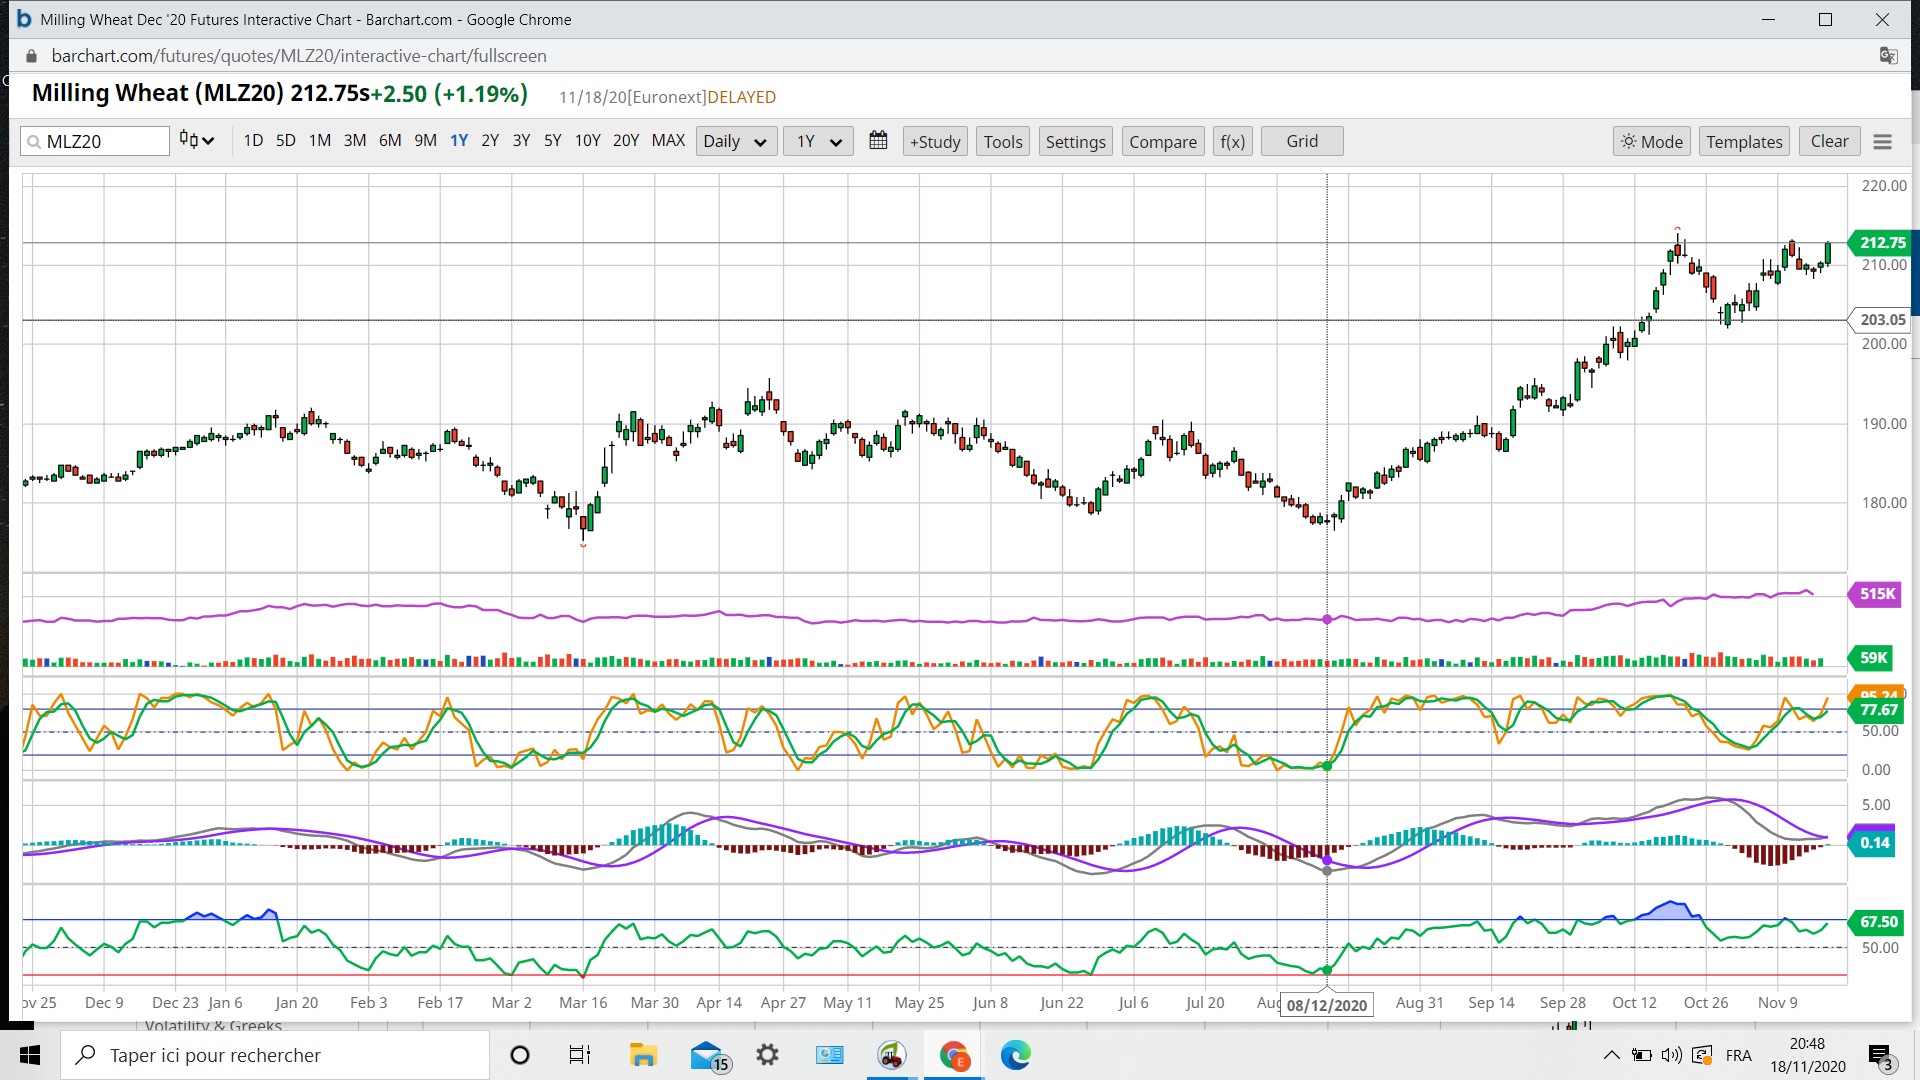Screen dimensions: 1920x1080
Task: Click the Compare button
Action: click(1162, 142)
